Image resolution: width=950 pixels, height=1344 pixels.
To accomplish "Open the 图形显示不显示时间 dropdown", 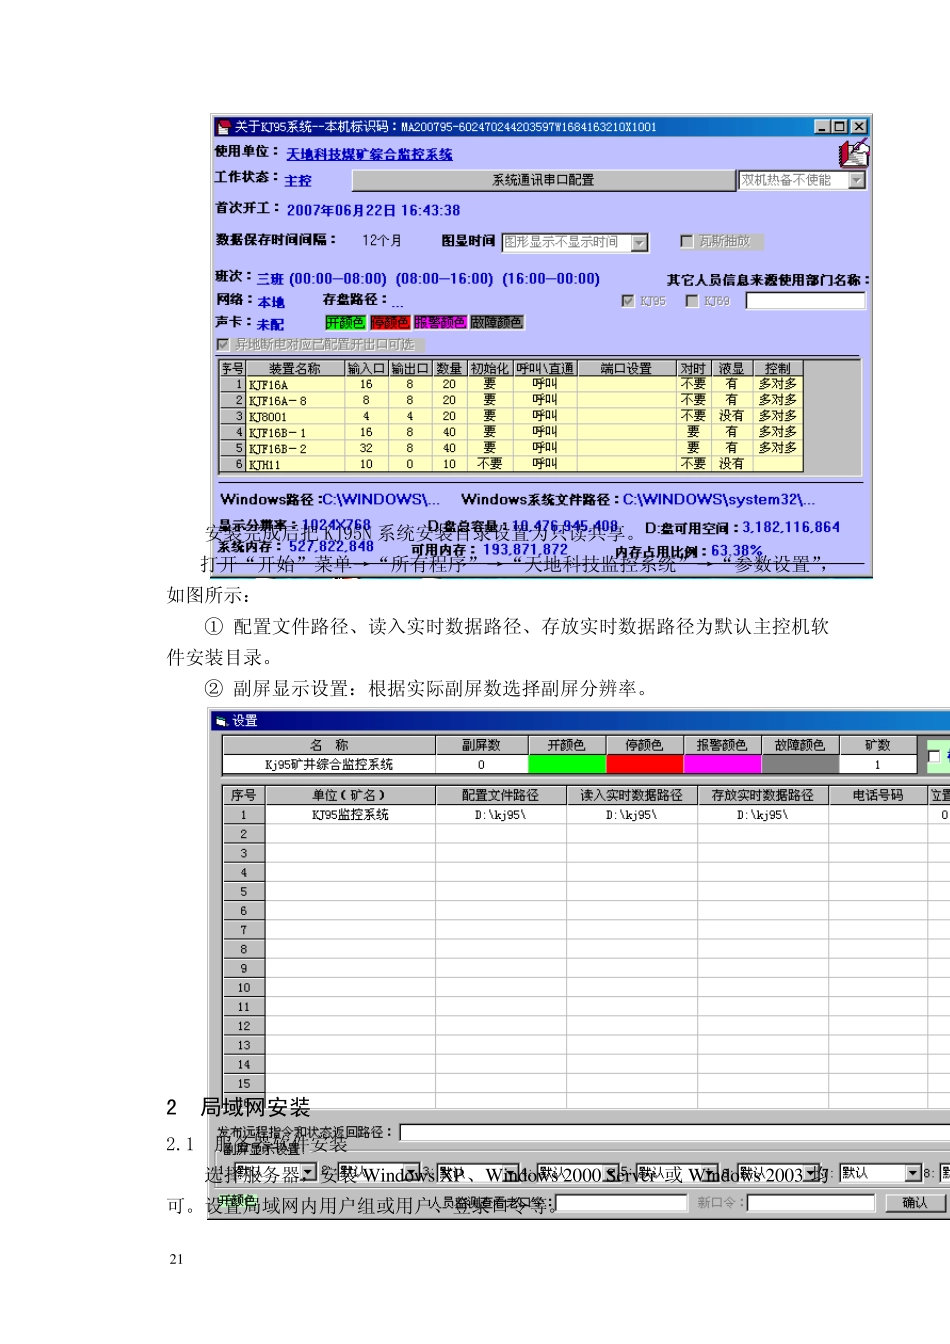I will tap(640, 242).
